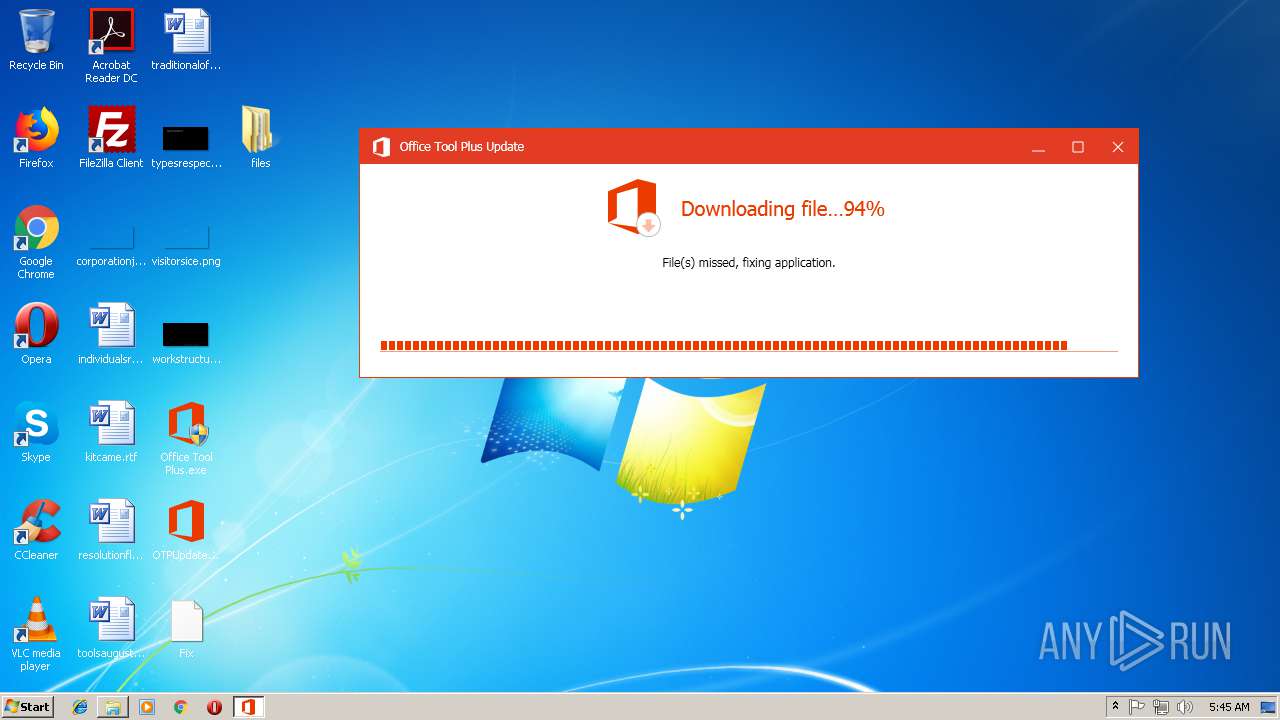
Task: Select the individualsr Word document
Action: (111, 334)
